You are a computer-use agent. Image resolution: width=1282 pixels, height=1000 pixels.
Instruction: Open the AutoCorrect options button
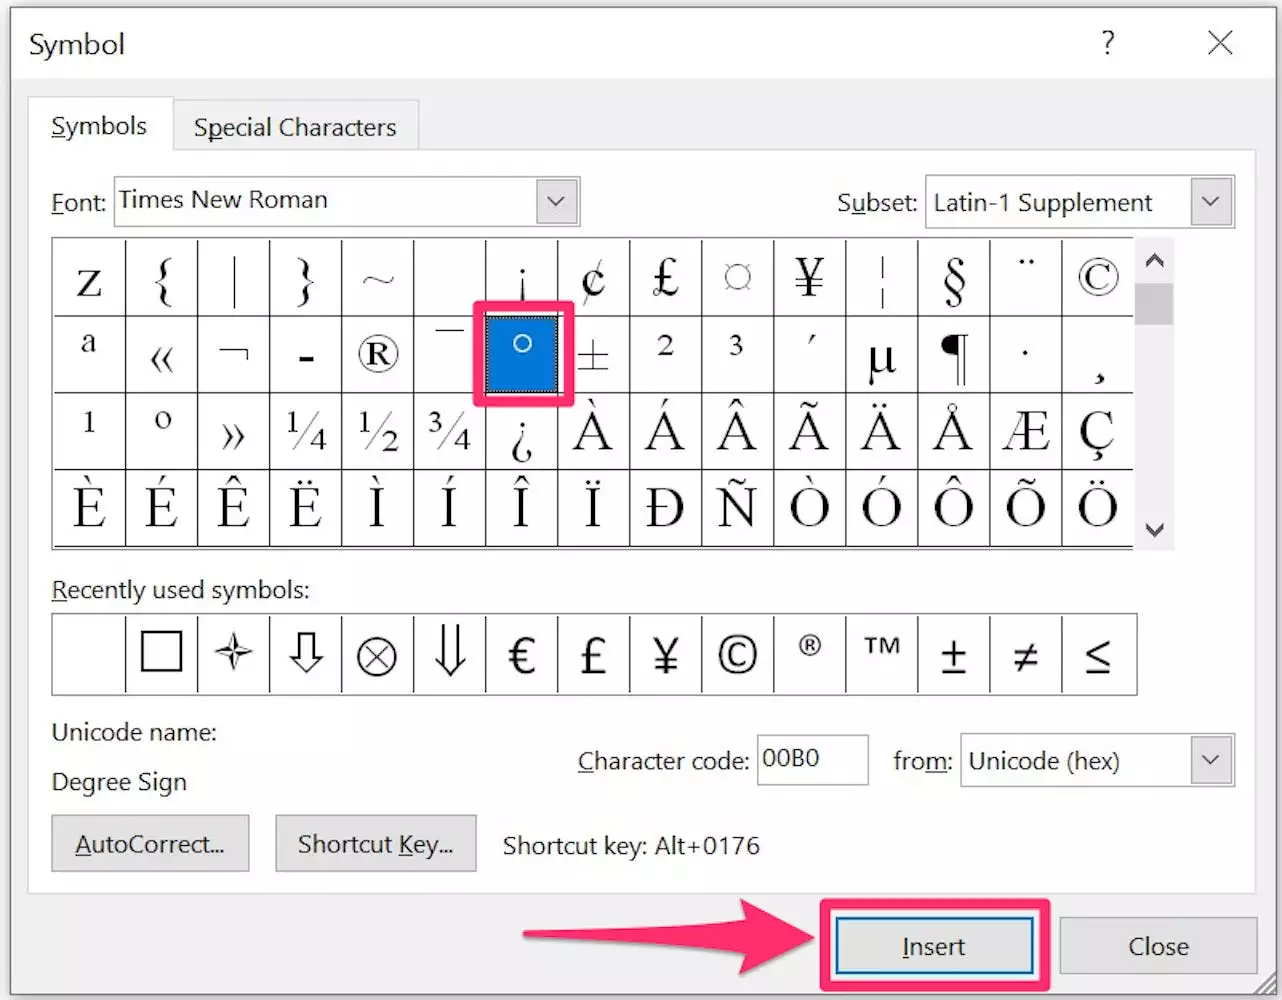tap(150, 843)
